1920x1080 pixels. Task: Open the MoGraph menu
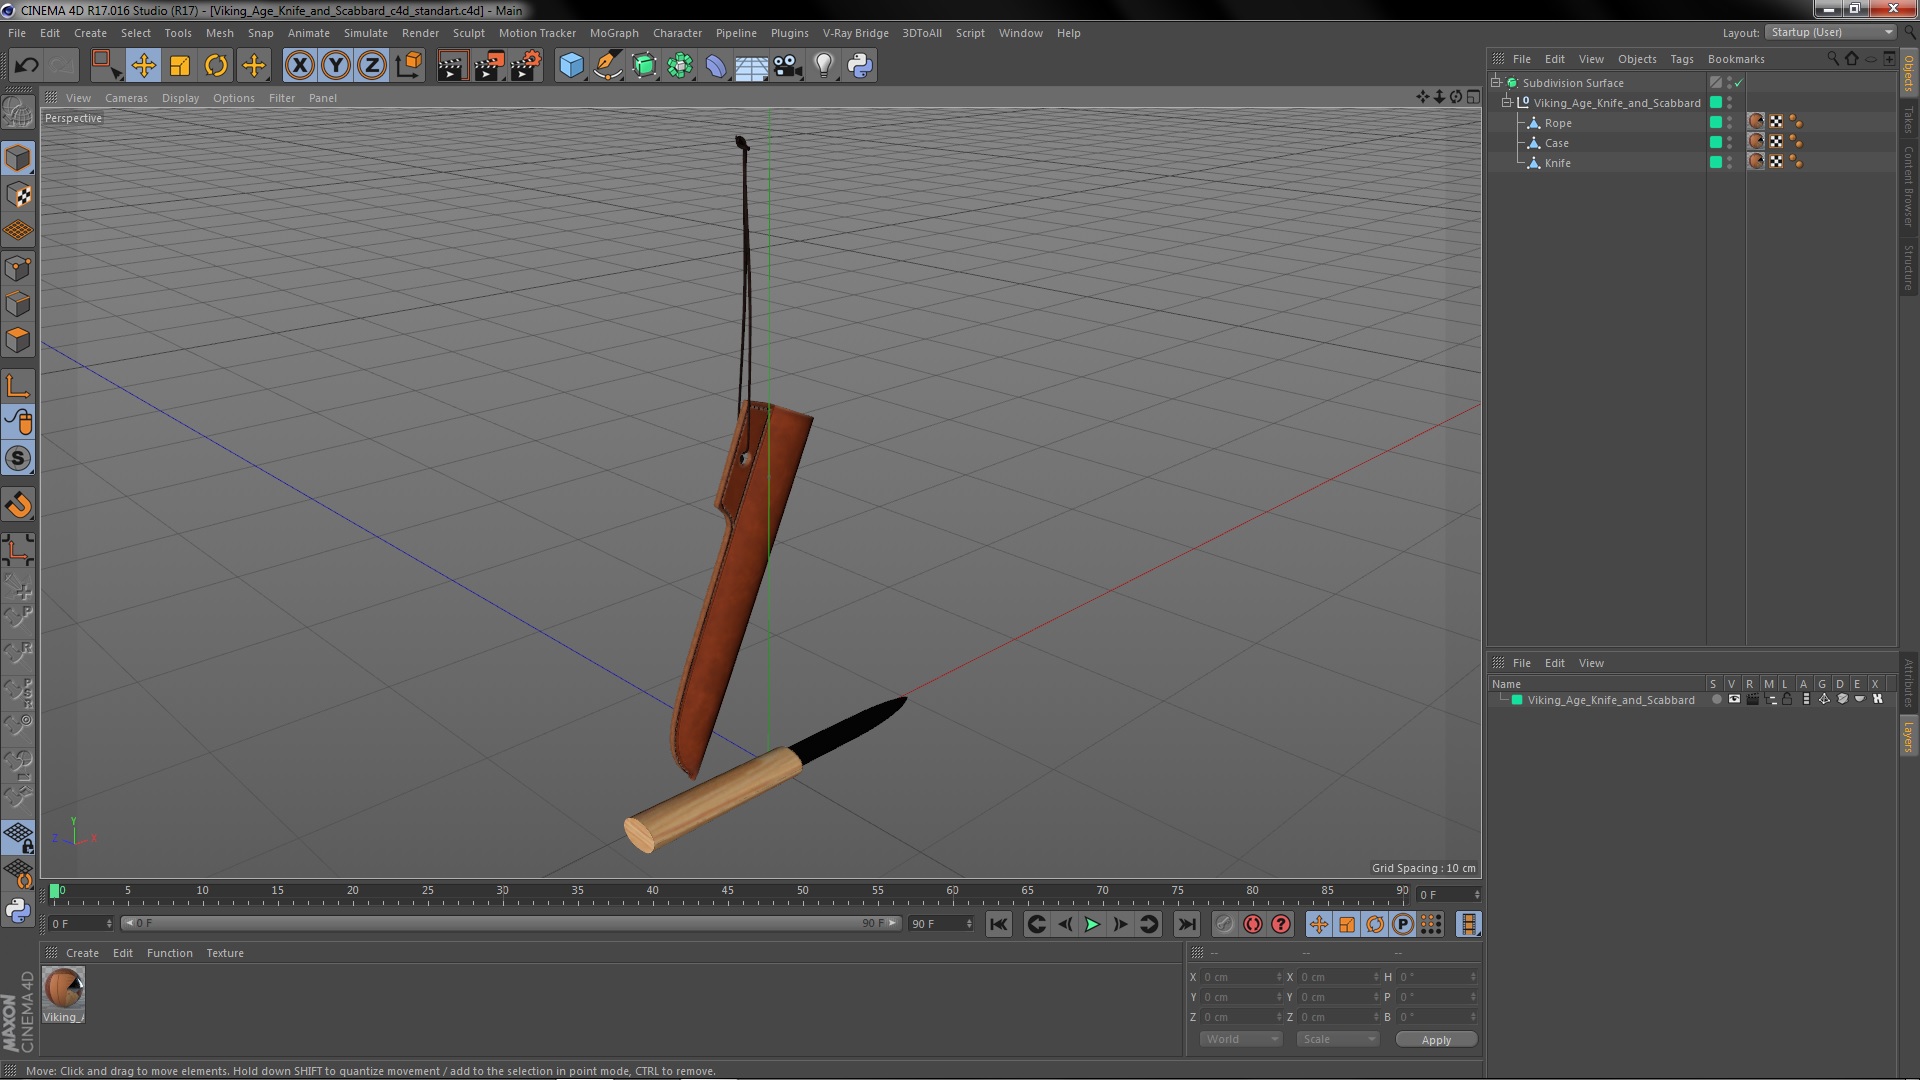(x=613, y=33)
